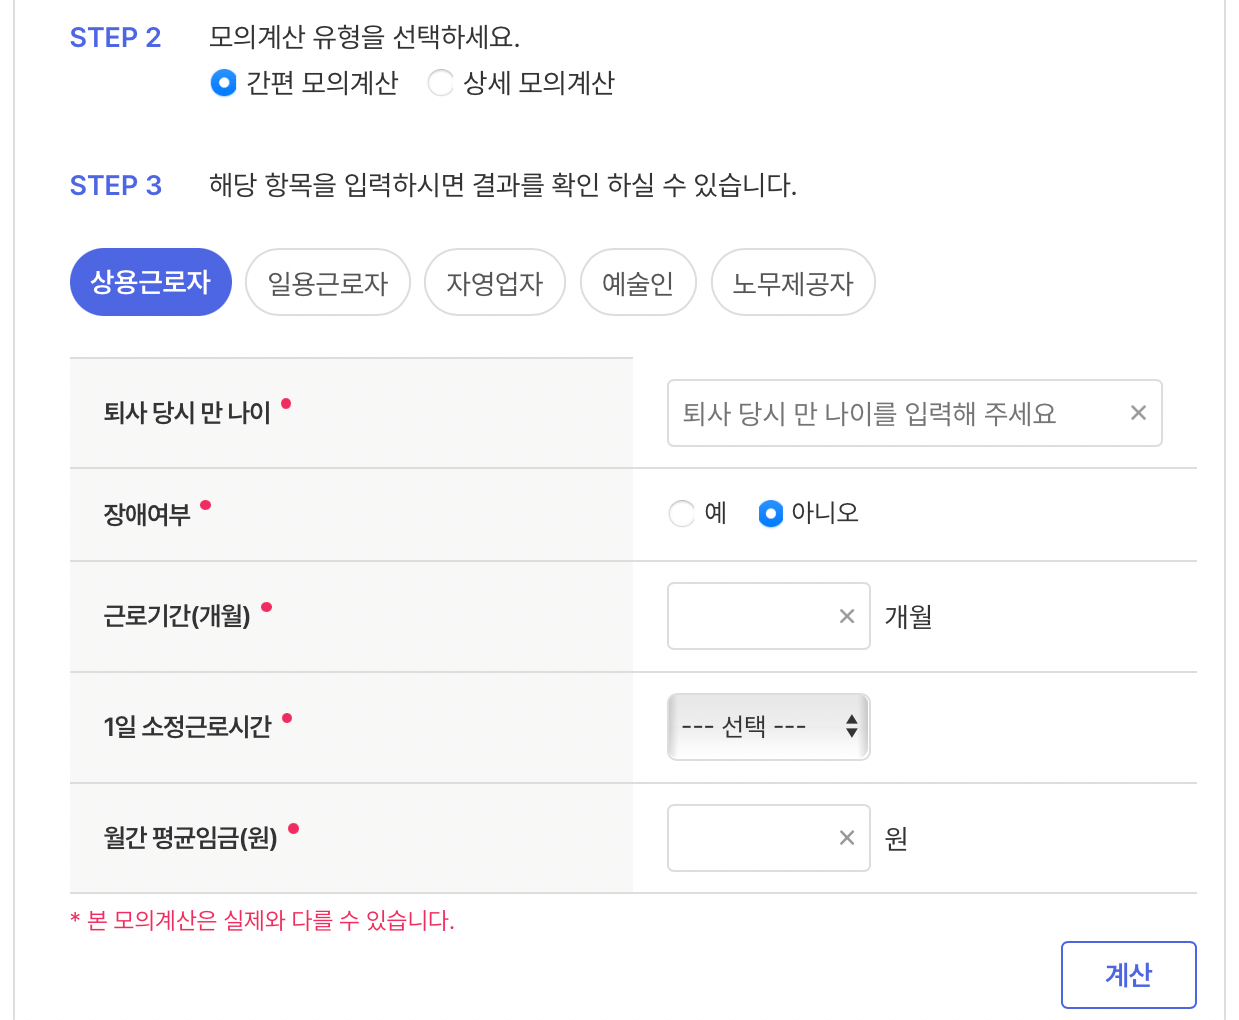Image resolution: width=1239 pixels, height=1020 pixels.
Task: Click the 계산 button
Action: pyautogui.click(x=1128, y=974)
